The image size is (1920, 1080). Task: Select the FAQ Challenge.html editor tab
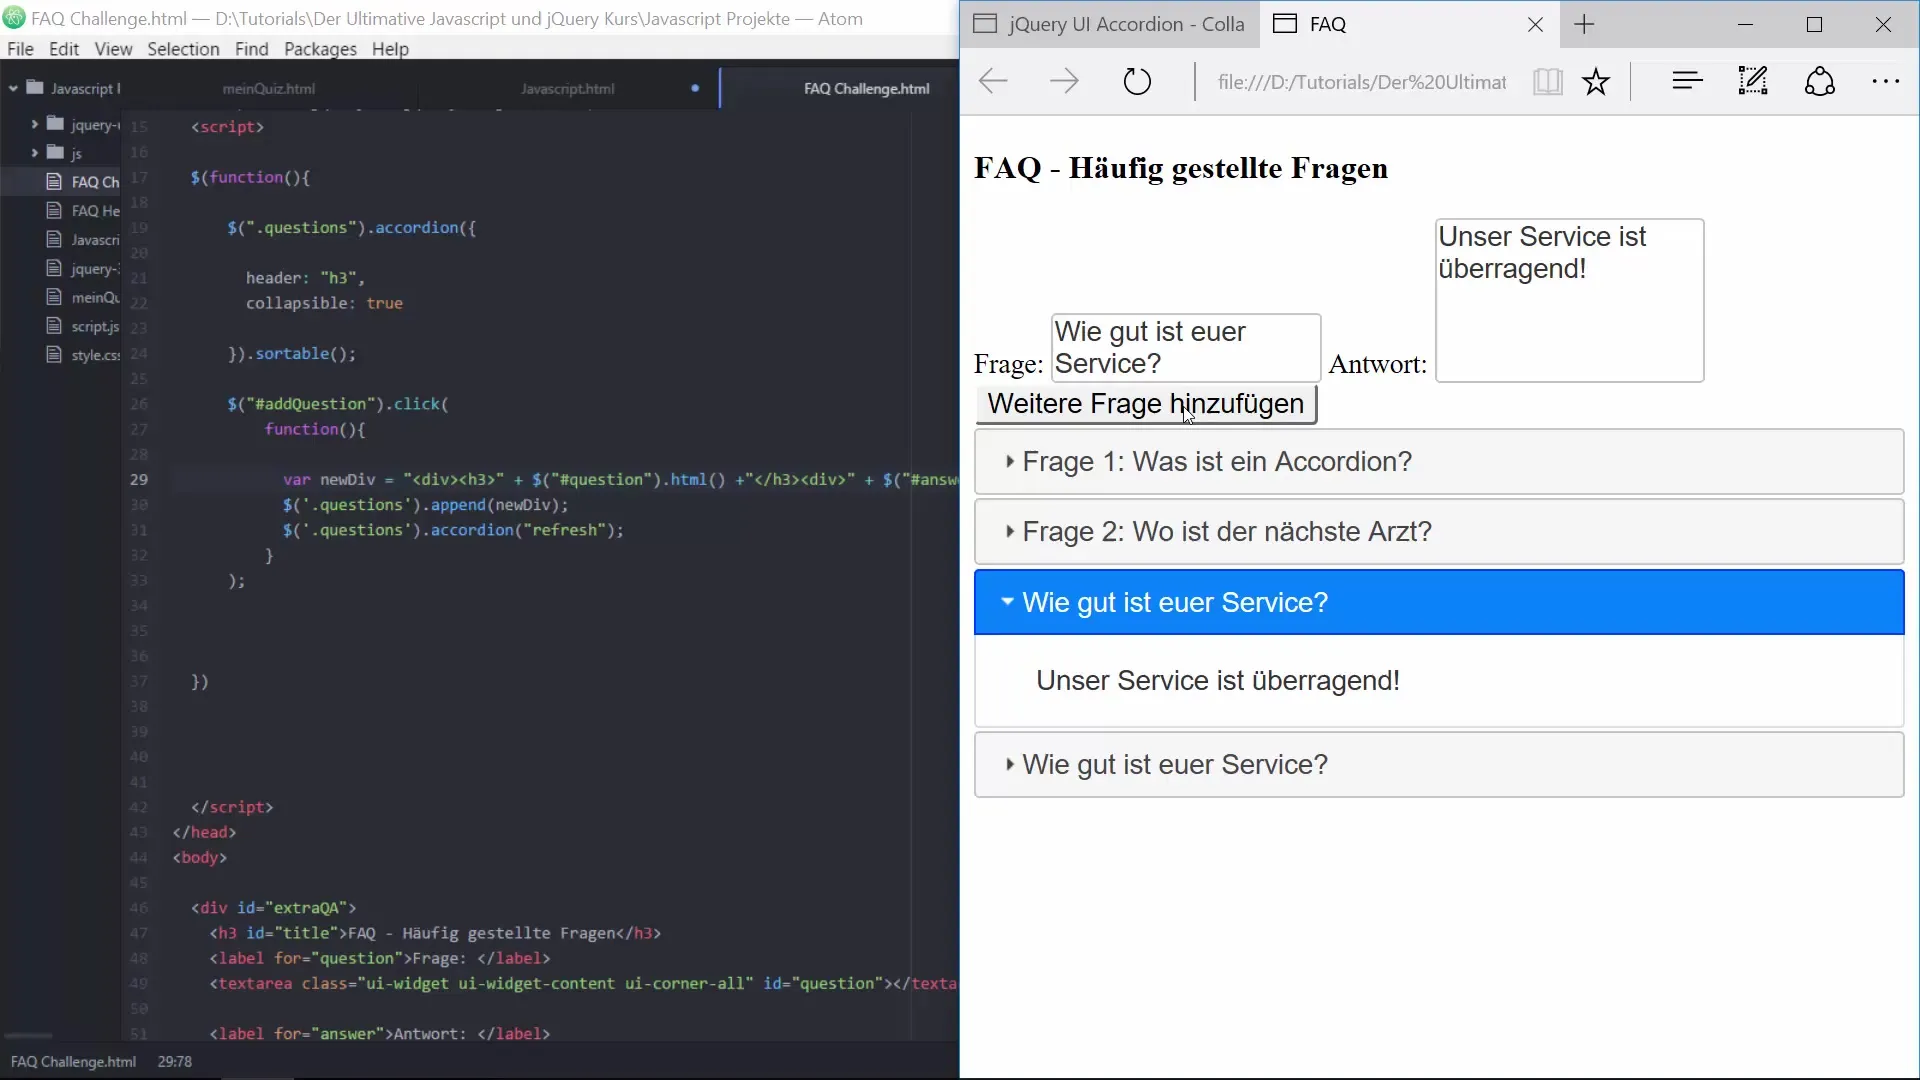point(866,88)
